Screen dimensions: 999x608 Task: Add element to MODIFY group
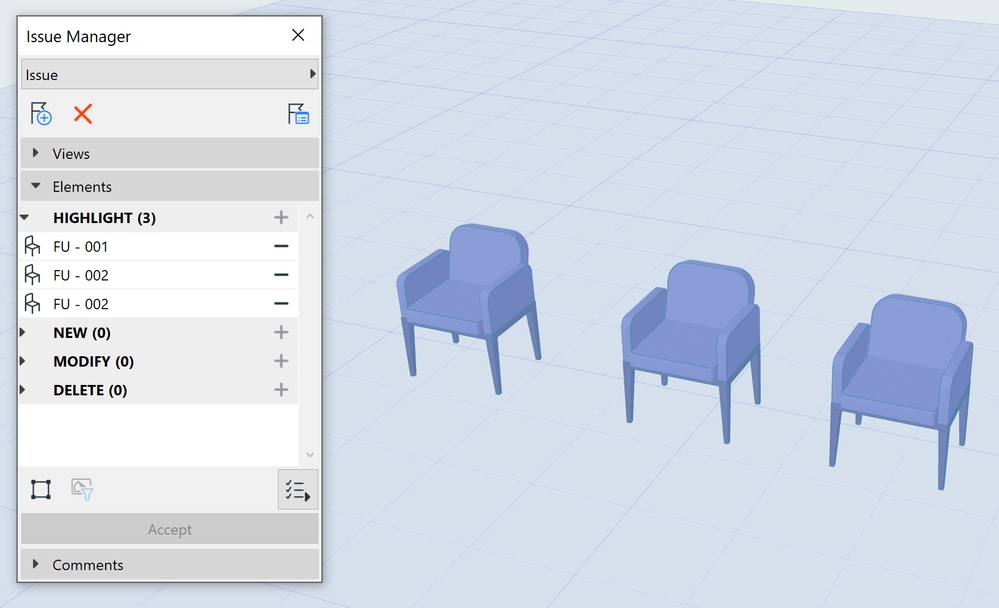pos(281,361)
